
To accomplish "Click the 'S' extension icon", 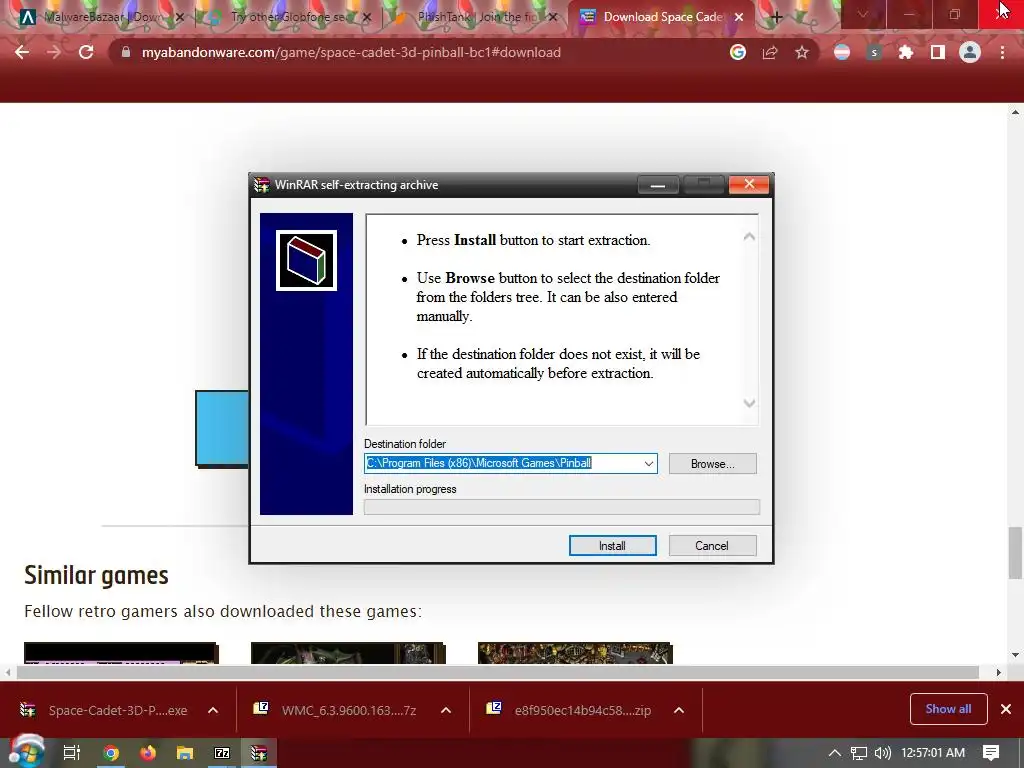I will click(x=874, y=52).
